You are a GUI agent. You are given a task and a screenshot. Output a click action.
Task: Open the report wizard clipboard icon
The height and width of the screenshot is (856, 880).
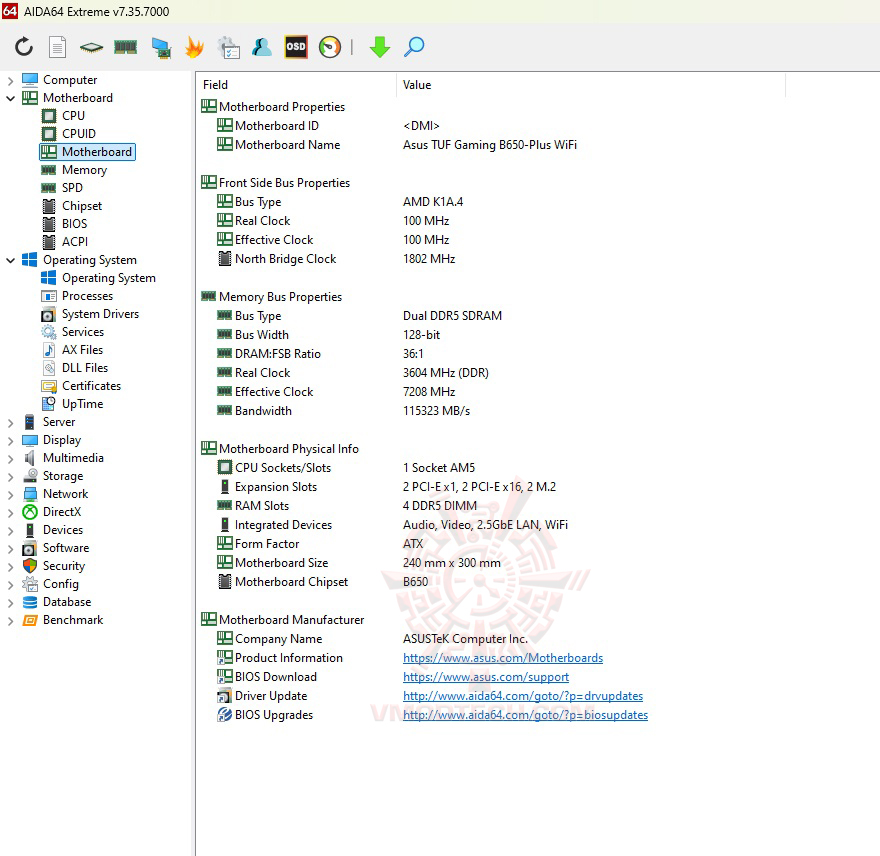tap(228, 48)
